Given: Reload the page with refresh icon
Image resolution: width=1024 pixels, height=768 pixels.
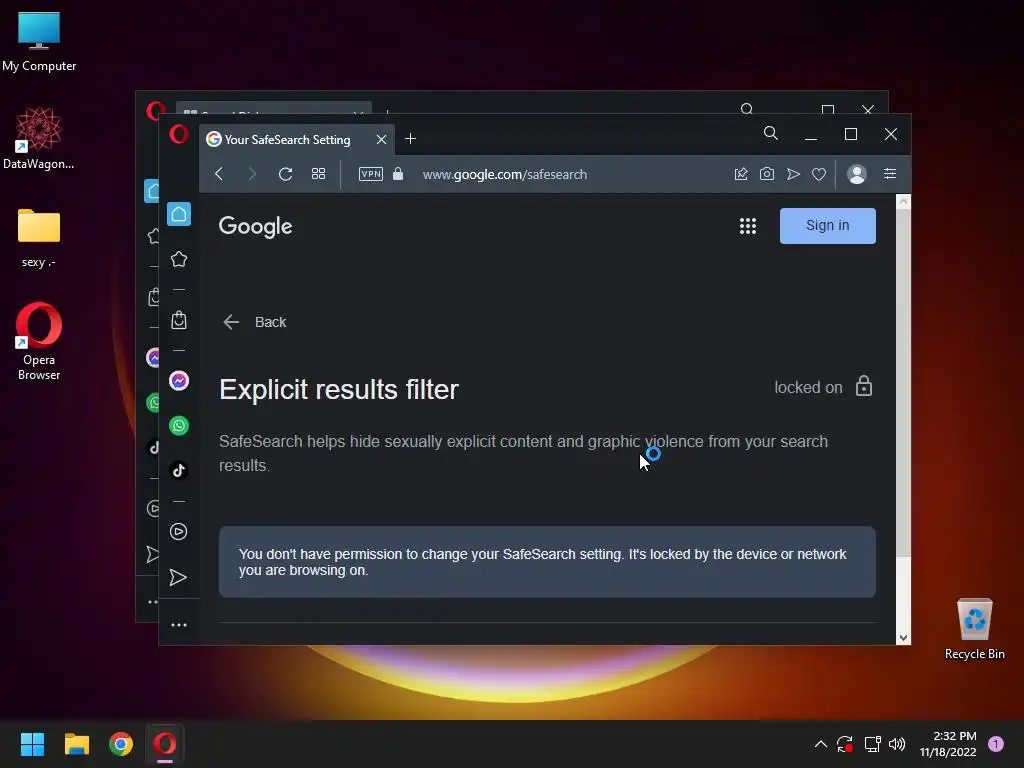Looking at the screenshot, I should 285,174.
